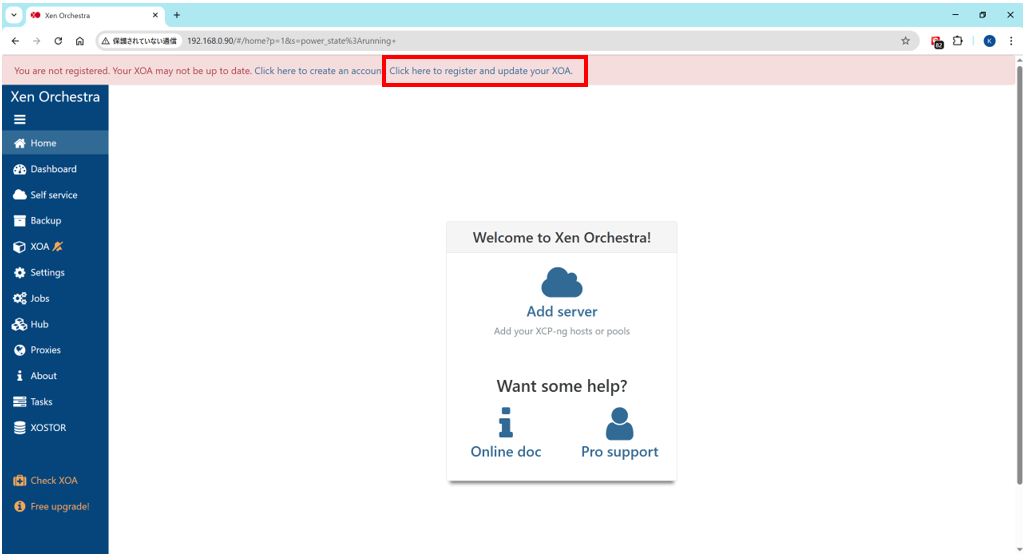Click the Free upgrade! link
The image size is (1023, 556).
(59, 507)
